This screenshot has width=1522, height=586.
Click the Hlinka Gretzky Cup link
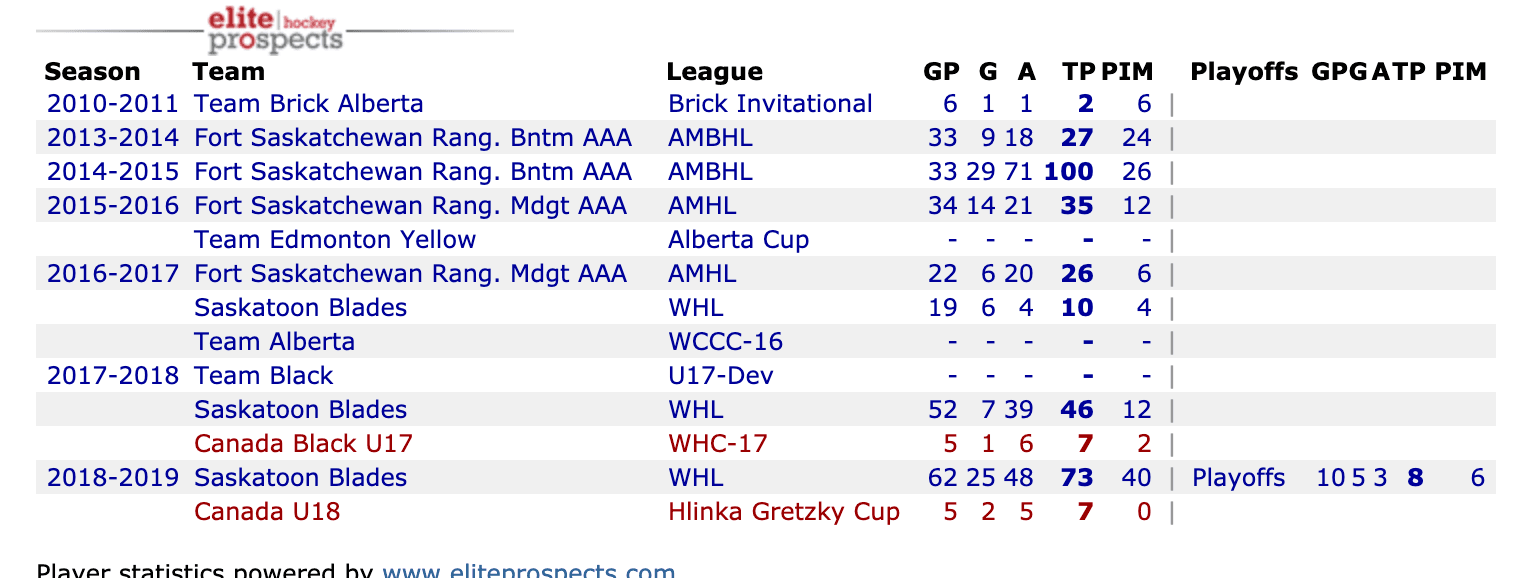click(783, 512)
